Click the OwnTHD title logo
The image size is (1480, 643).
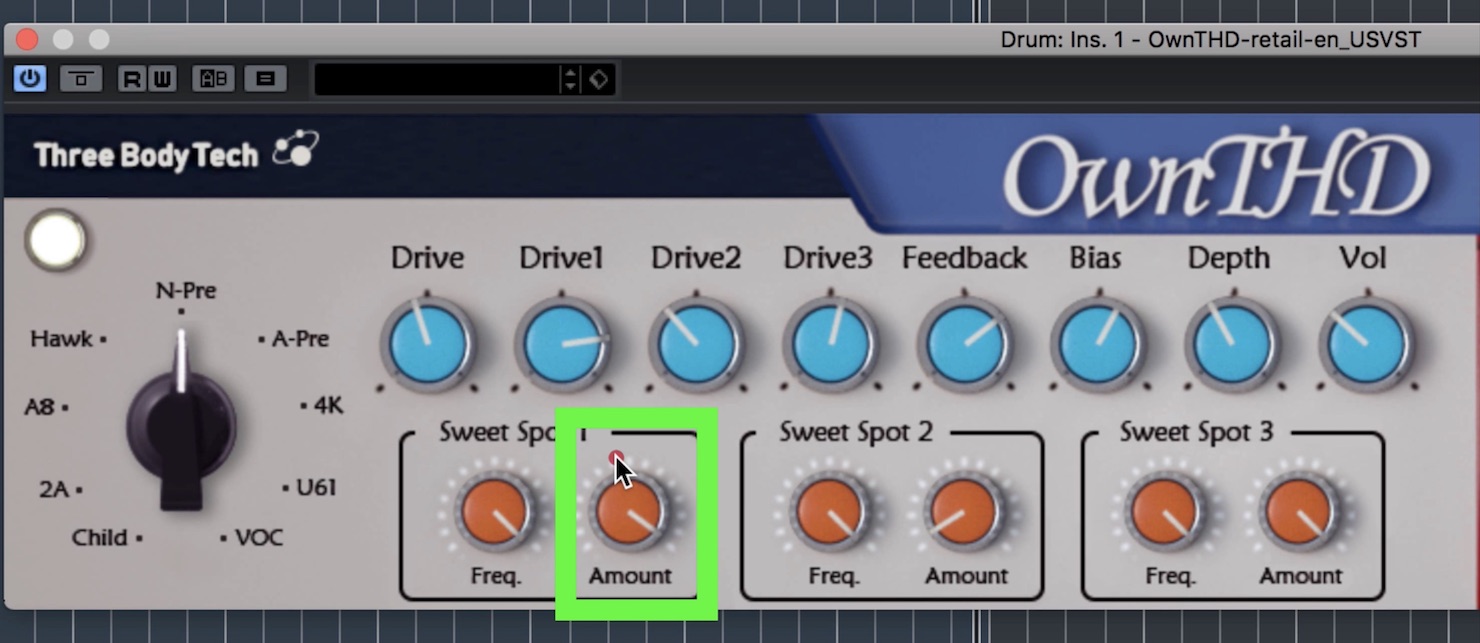pyautogui.click(x=1216, y=176)
